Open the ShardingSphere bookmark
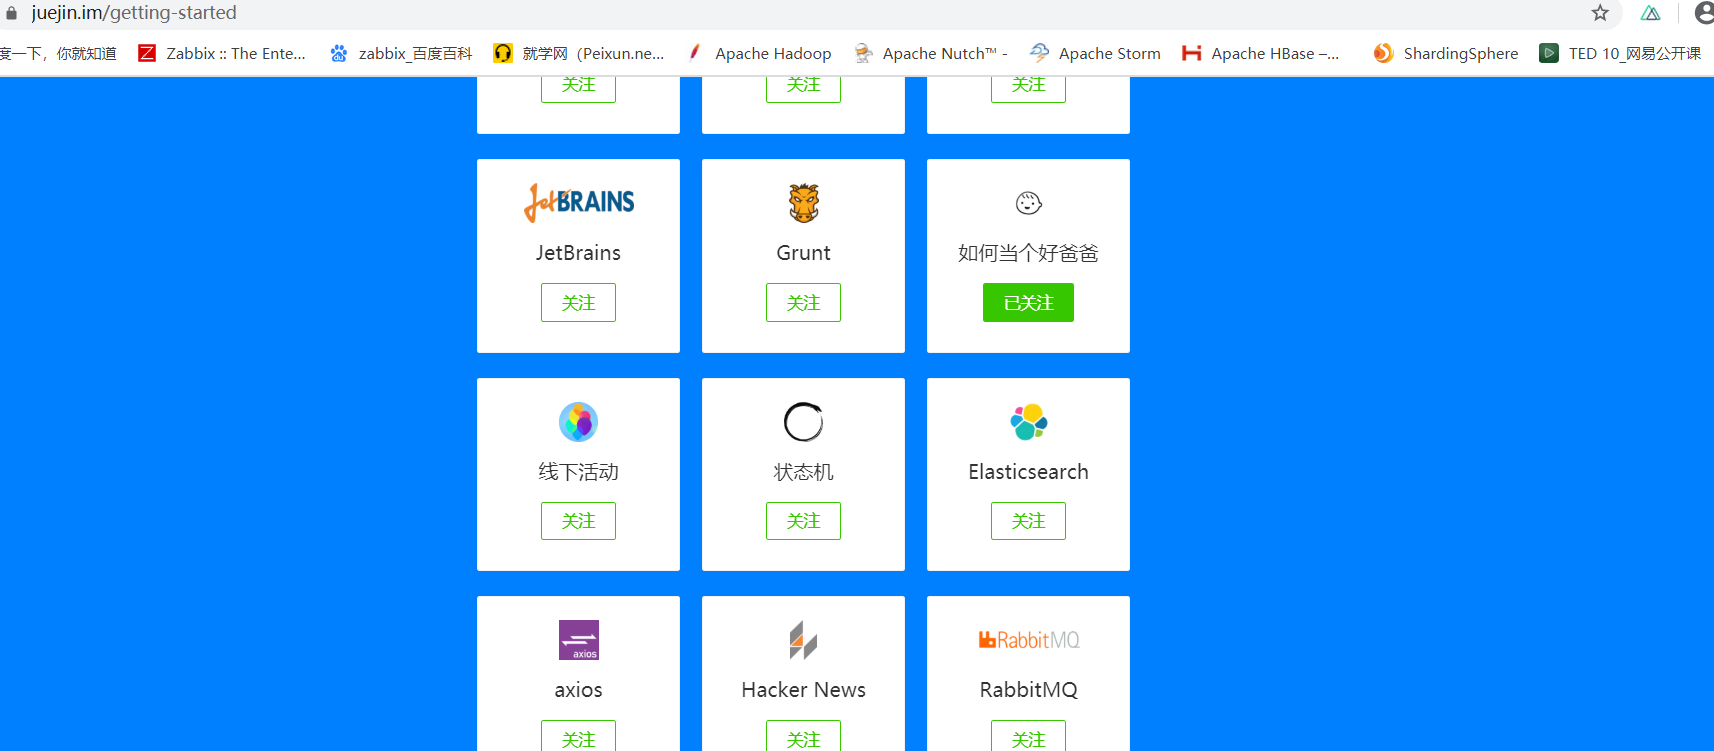This screenshot has height=751, width=1714. pyautogui.click(x=1446, y=53)
